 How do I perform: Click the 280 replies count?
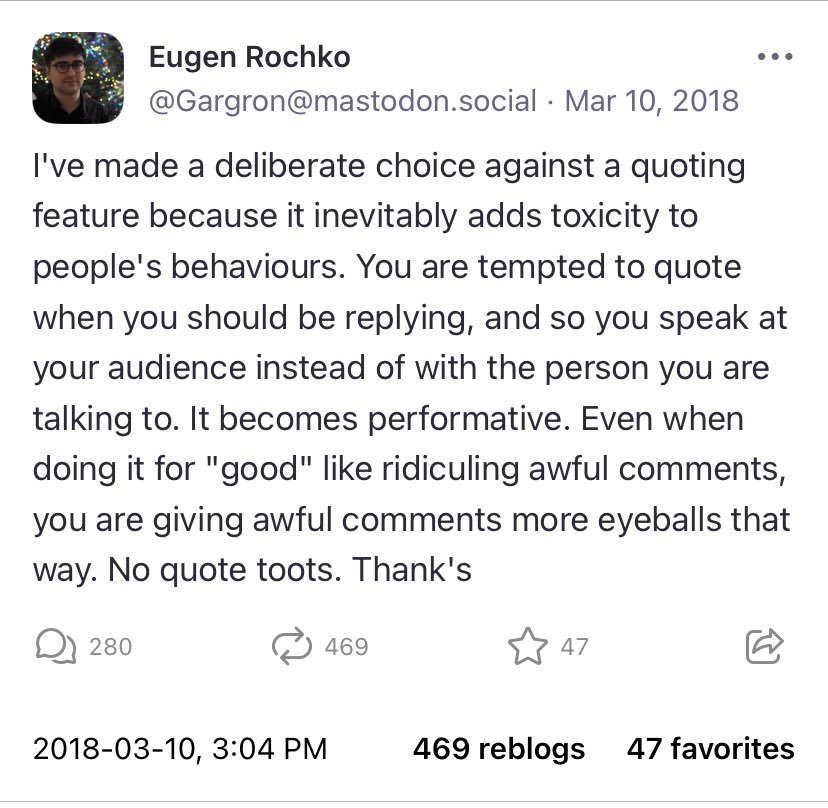click(x=110, y=648)
